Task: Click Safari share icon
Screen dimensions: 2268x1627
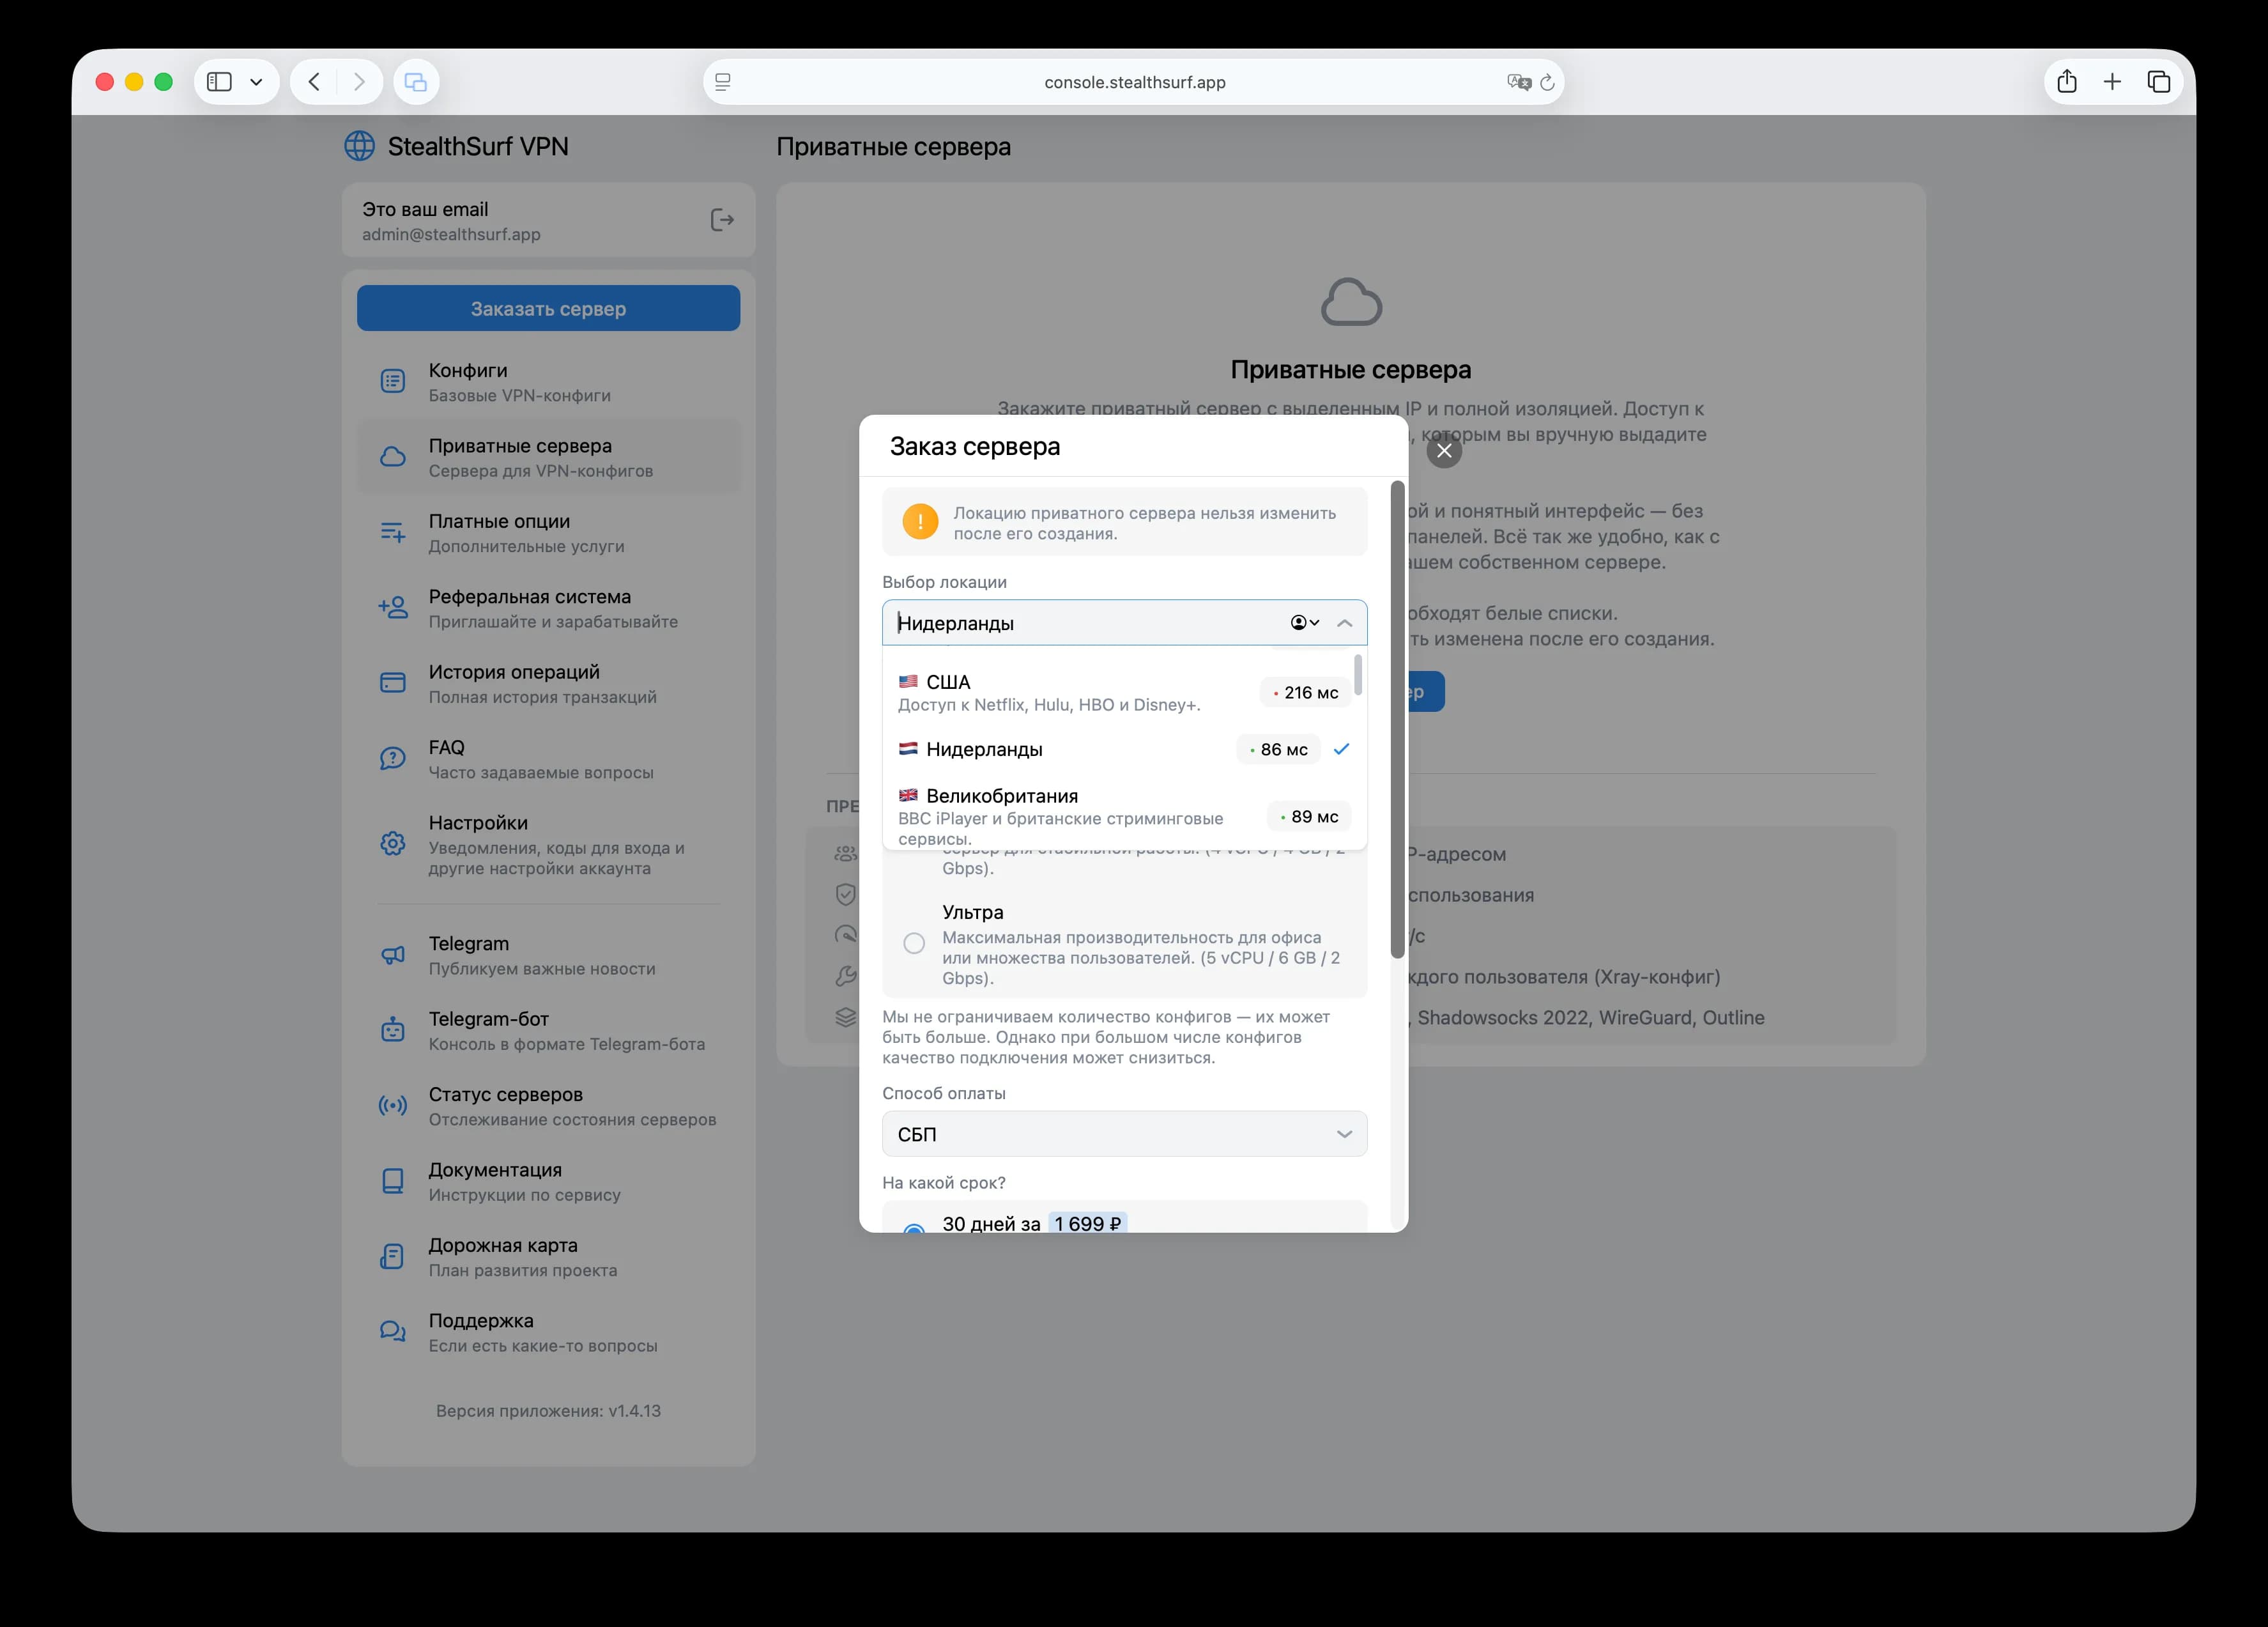Action: [2066, 82]
